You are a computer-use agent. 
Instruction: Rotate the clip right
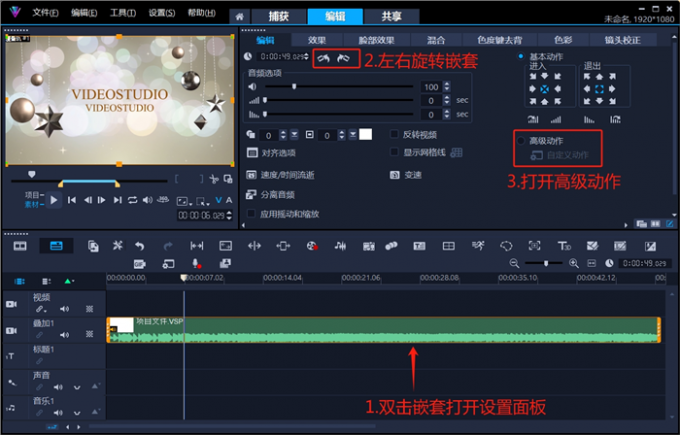click(343, 58)
